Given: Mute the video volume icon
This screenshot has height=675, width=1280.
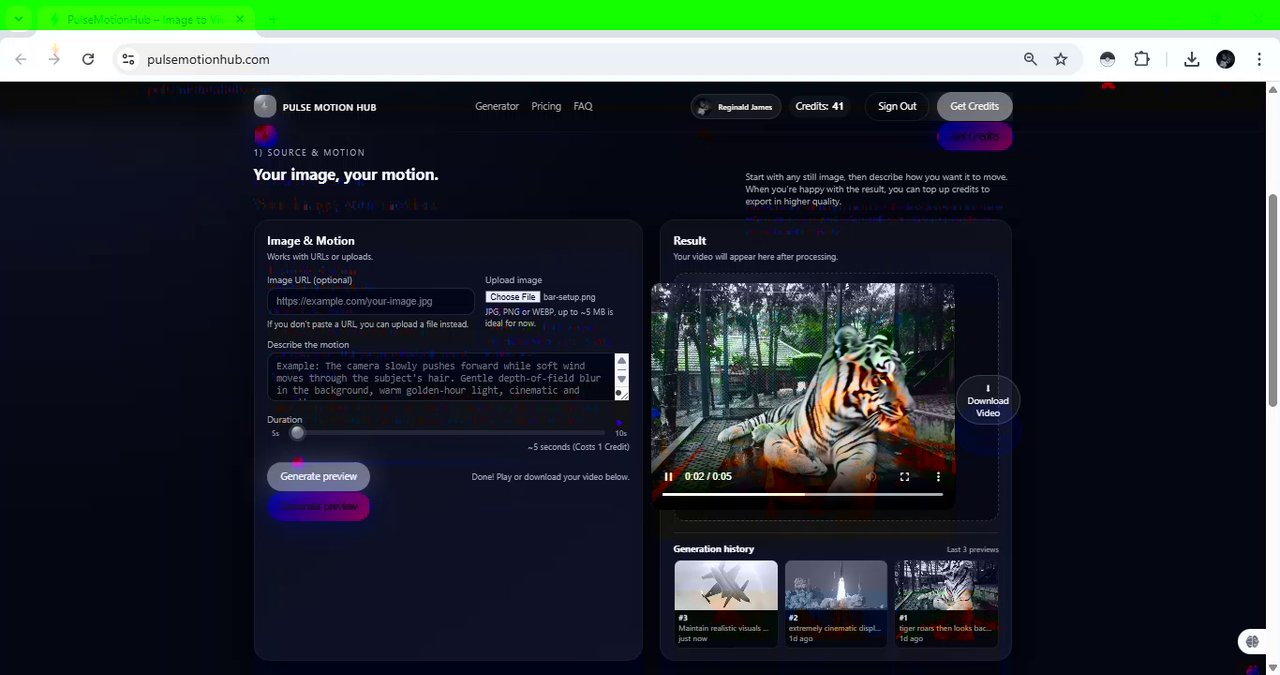Looking at the screenshot, I should point(871,477).
